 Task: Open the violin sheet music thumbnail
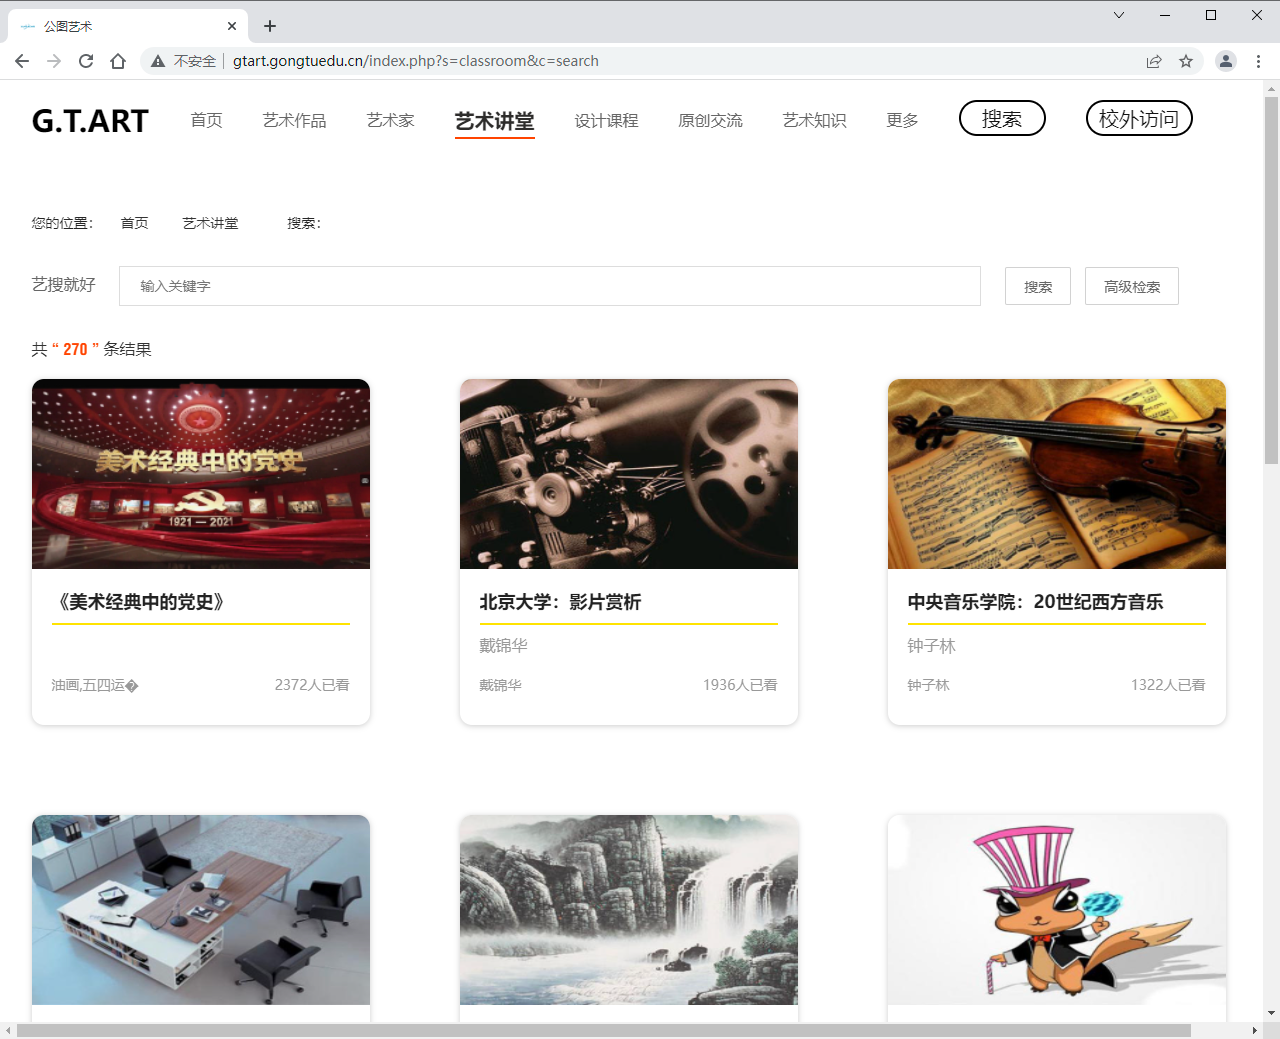click(x=1057, y=474)
